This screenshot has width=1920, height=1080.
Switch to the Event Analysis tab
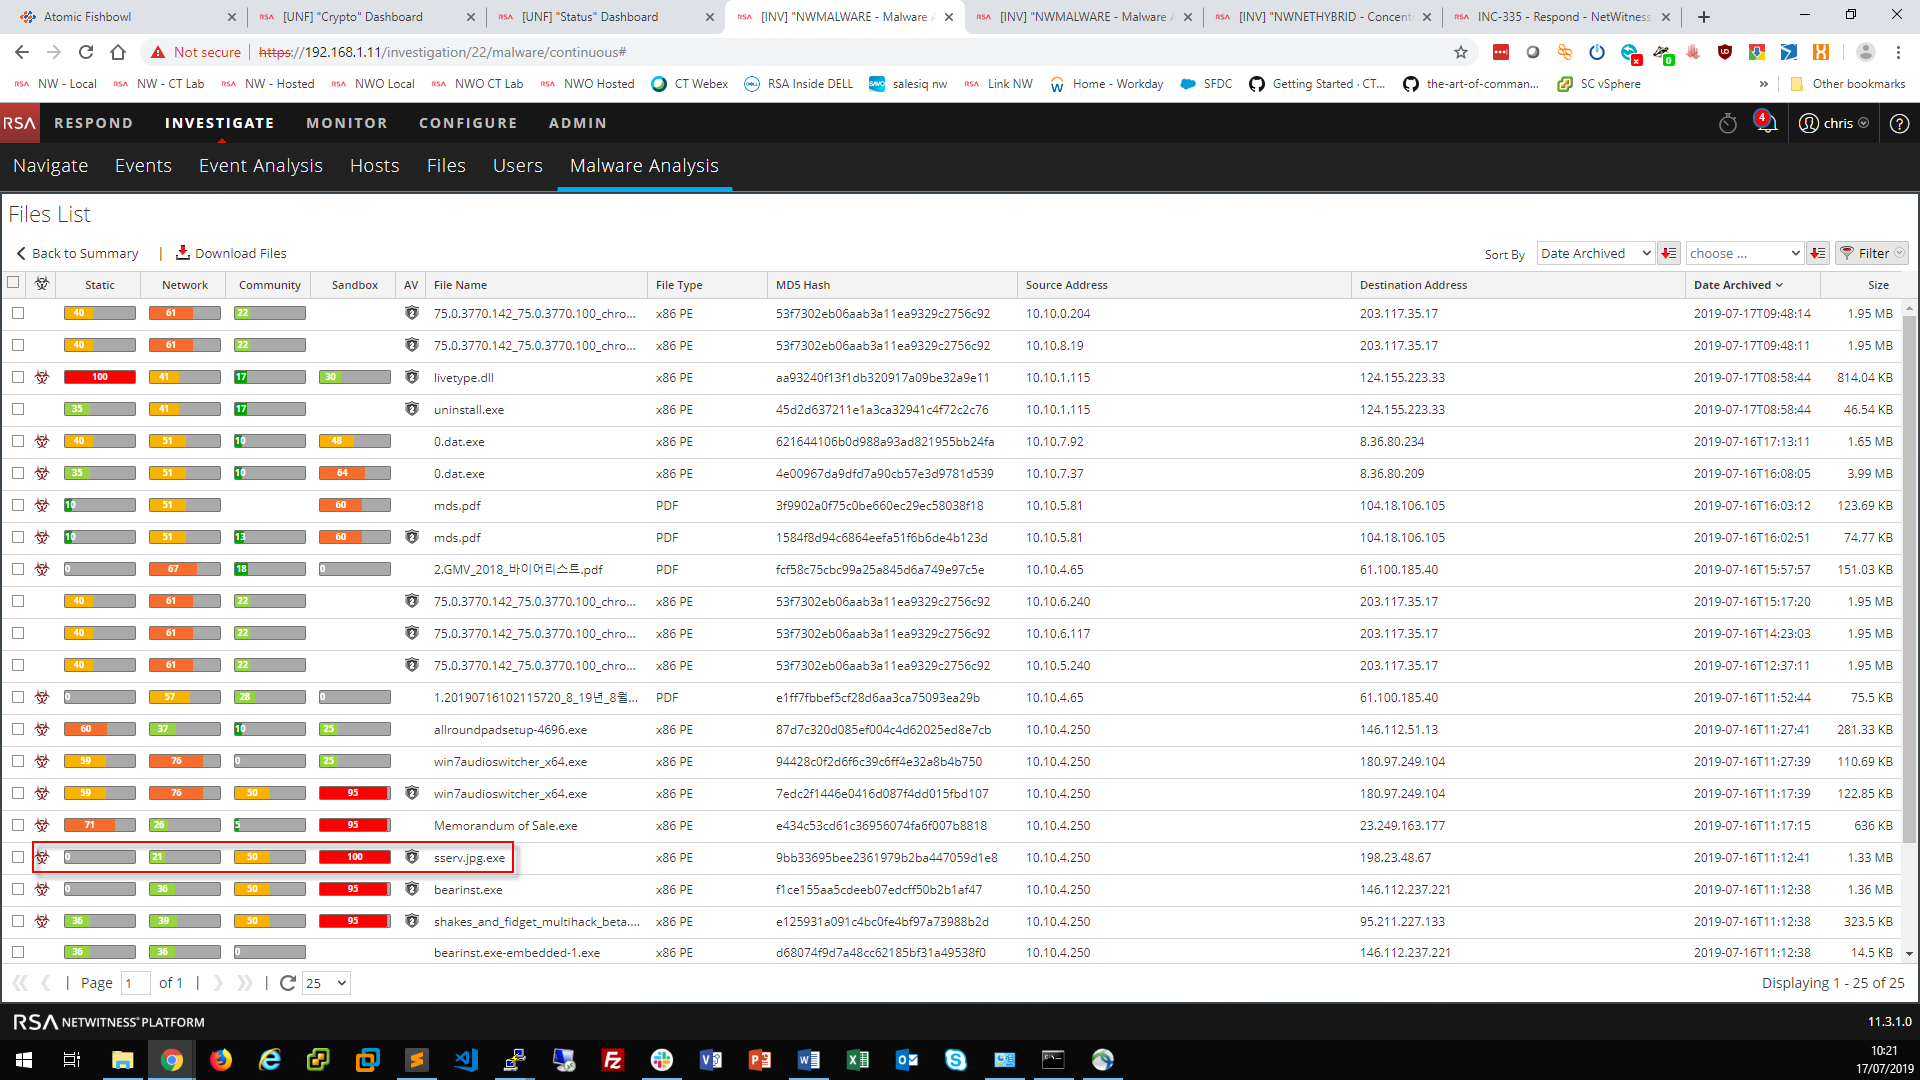click(260, 166)
